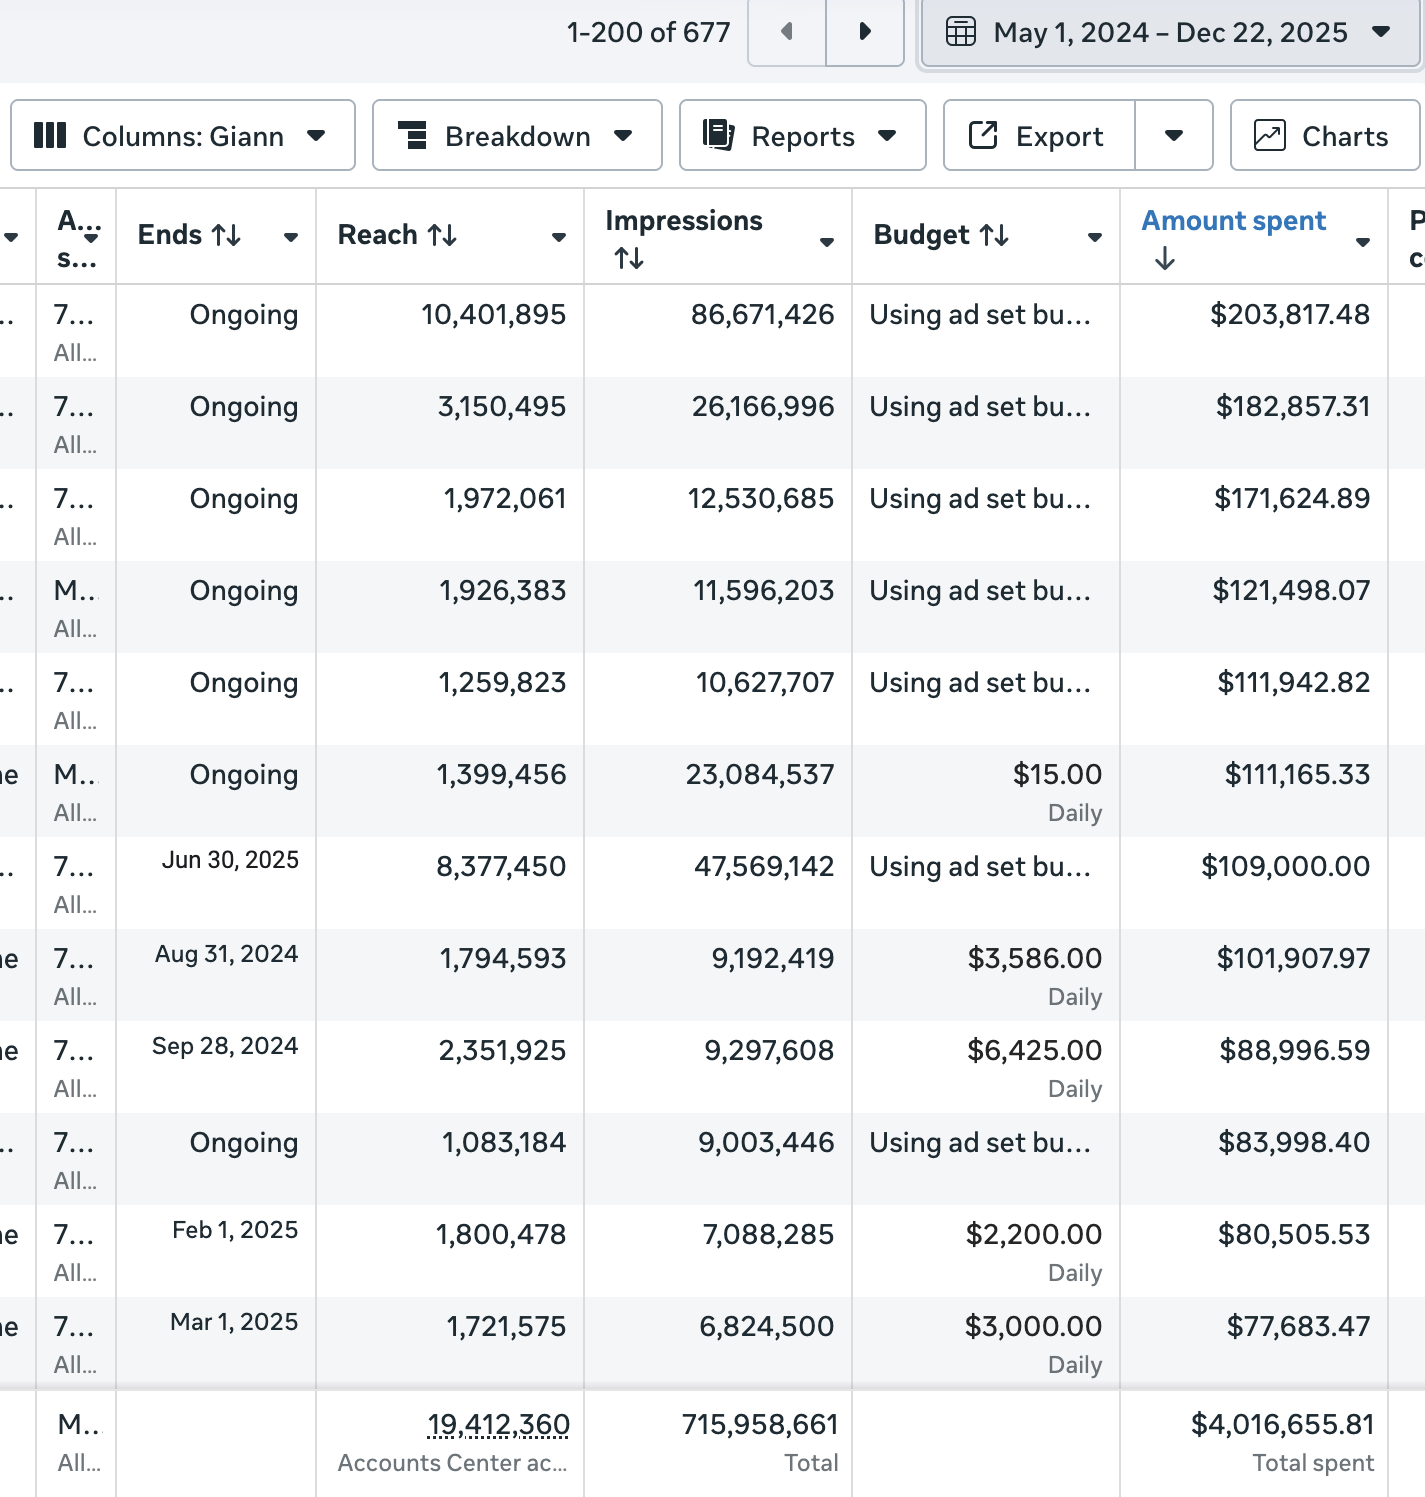Click the Columns bars icon
The height and width of the screenshot is (1497, 1425).
(x=50, y=135)
